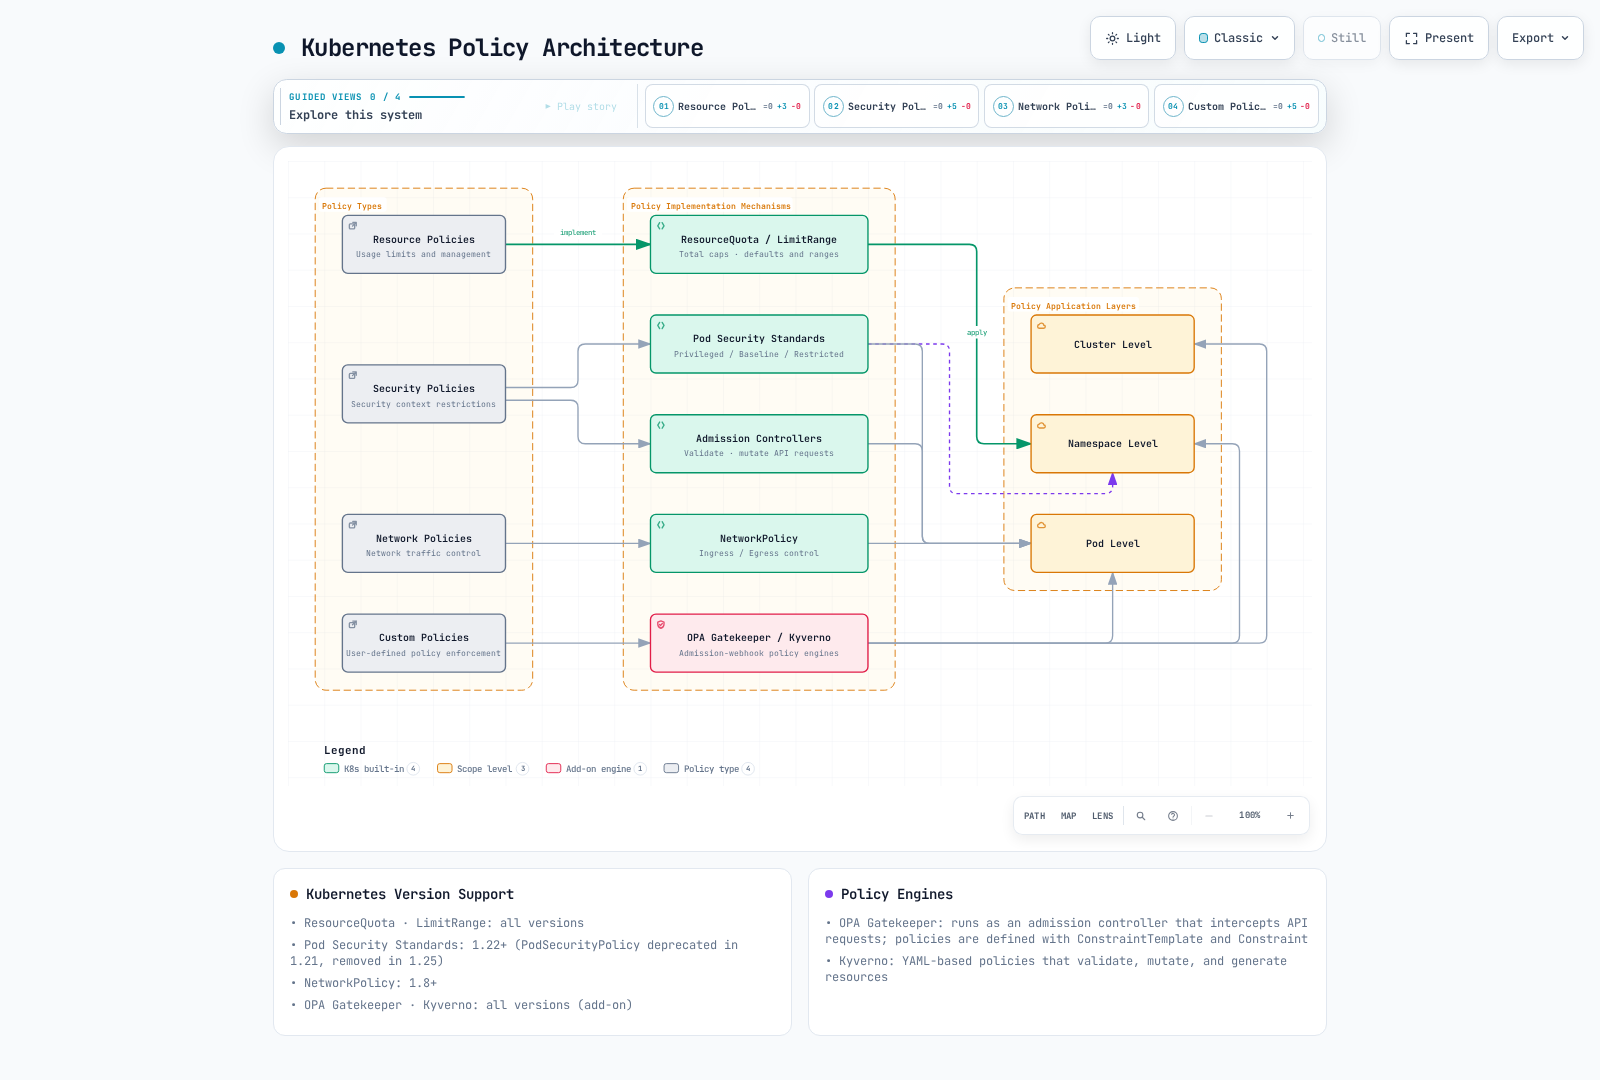Click the 100% zoom level readout
The image size is (1600, 1080).
tap(1249, 816)
